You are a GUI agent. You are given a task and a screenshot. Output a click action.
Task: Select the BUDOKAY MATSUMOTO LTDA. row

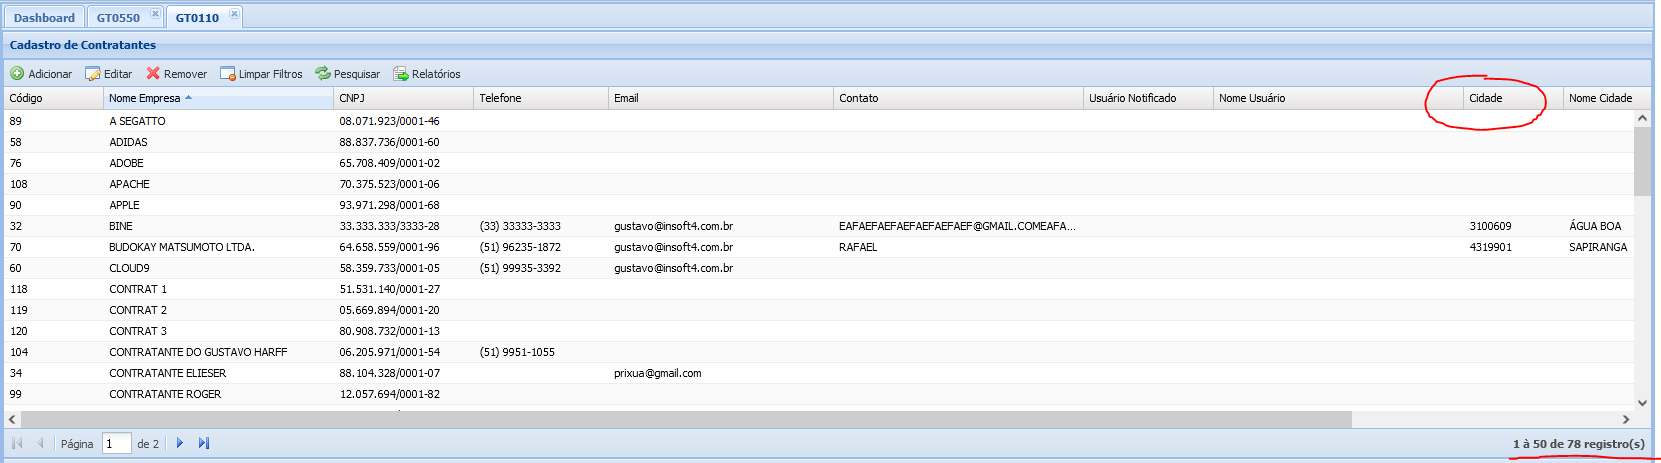(819, 247)
